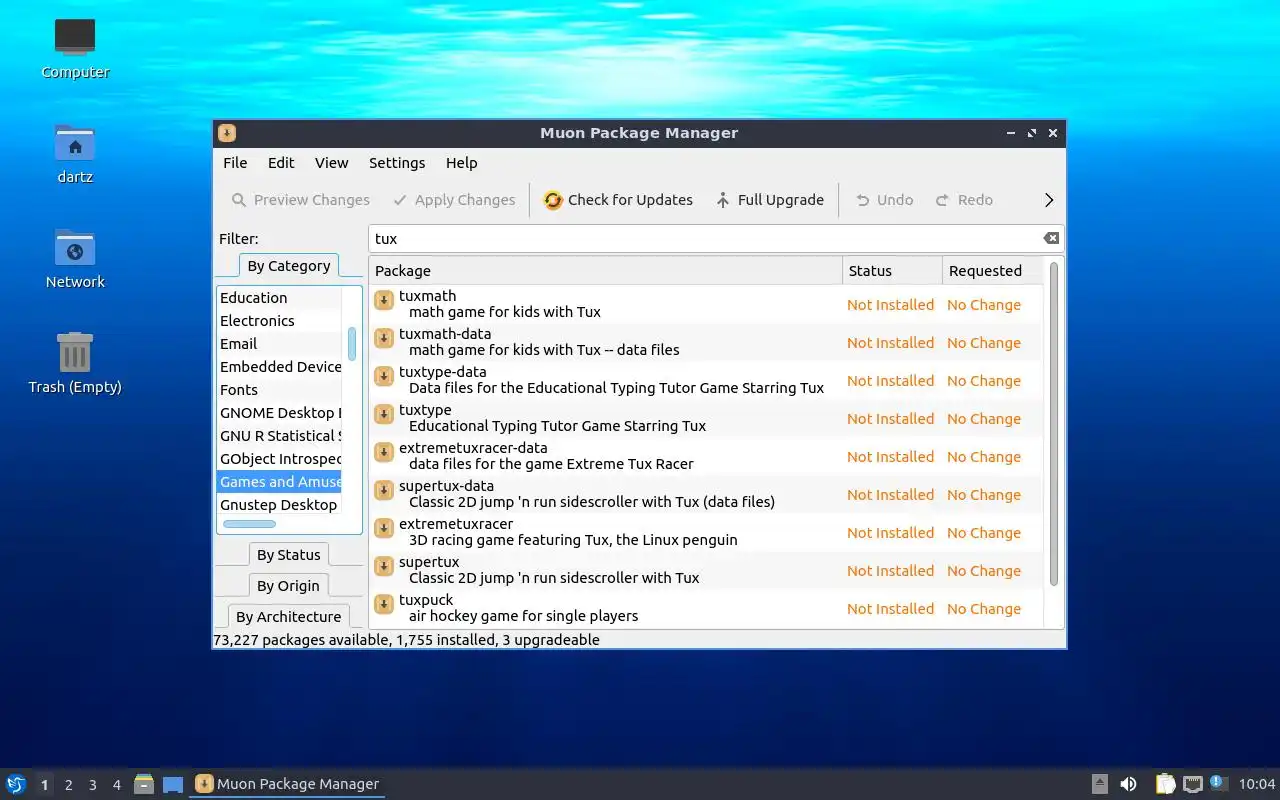Expand the toolbar overflow chevron

click(x=1049, y=200)
